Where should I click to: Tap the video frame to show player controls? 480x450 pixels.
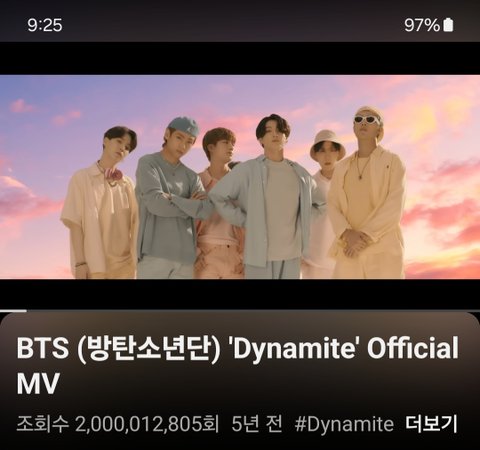(240, 177)
